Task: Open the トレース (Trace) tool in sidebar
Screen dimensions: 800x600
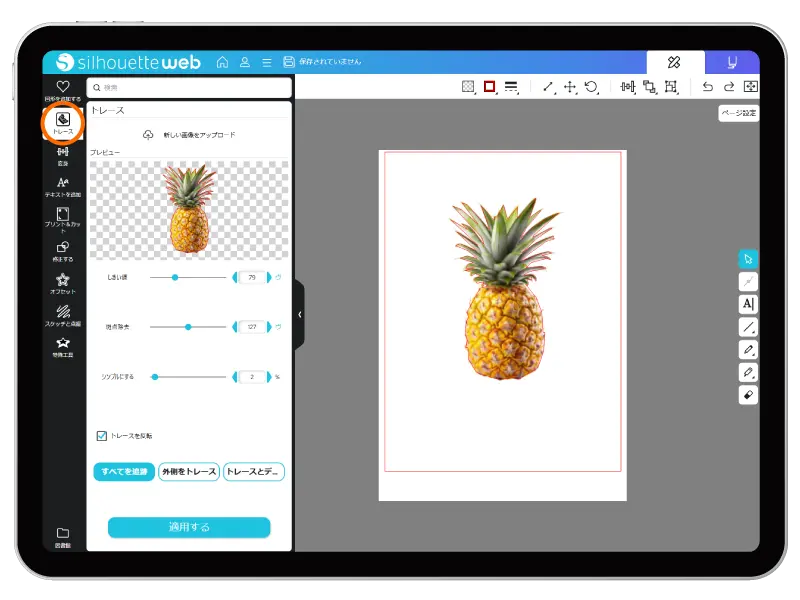Action: [63, 122]
